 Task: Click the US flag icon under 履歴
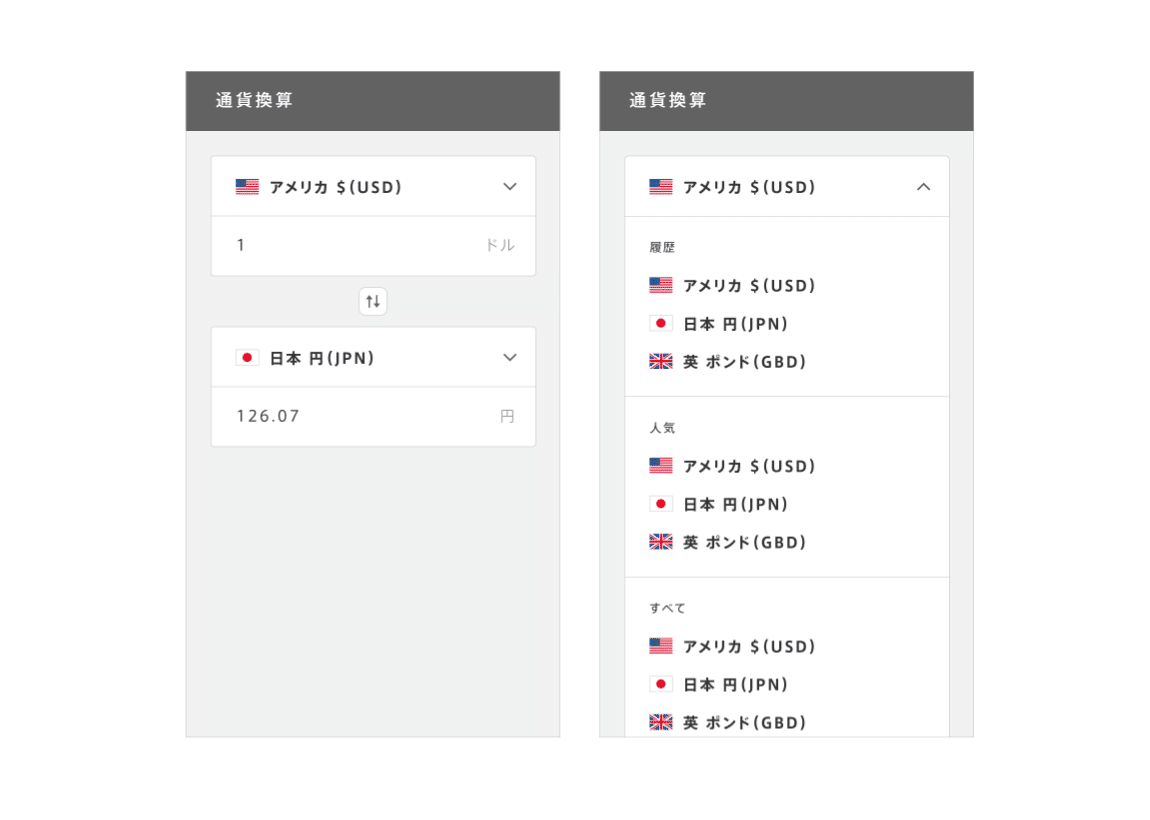[x=661, y=285]
